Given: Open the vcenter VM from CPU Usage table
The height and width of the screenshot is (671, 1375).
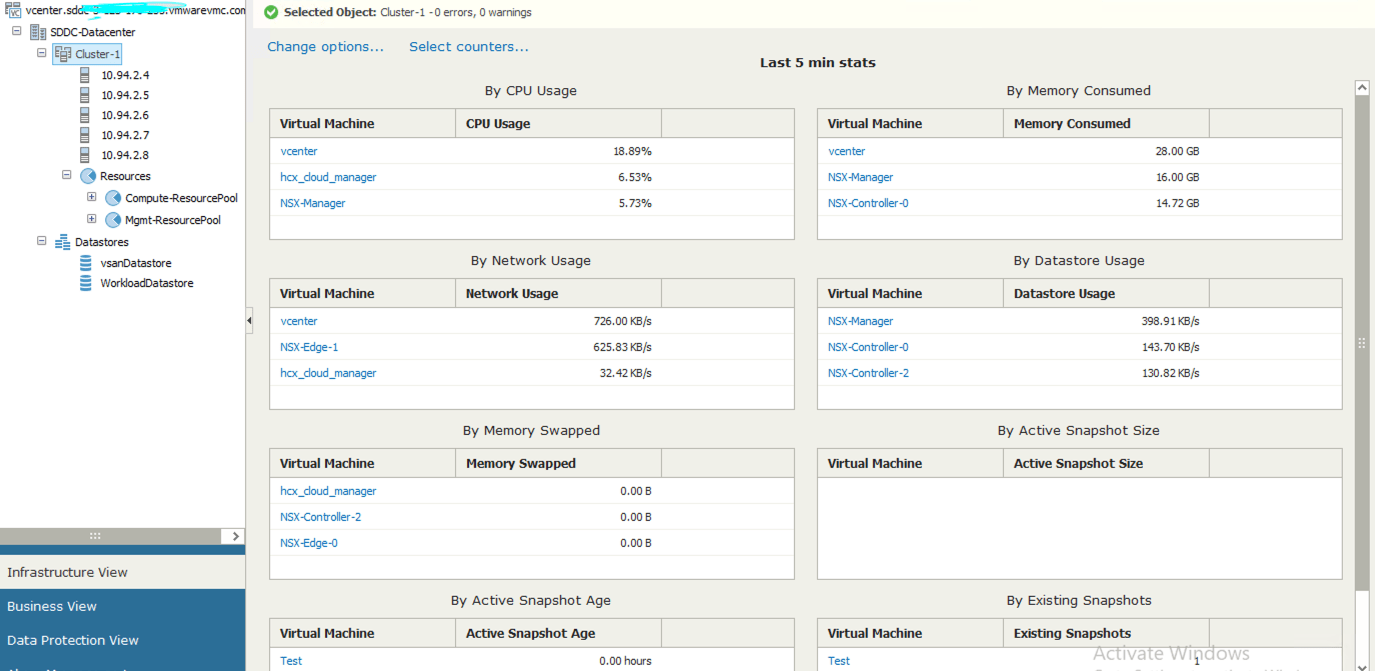Looking at the screenshot, I should point(298,151).
